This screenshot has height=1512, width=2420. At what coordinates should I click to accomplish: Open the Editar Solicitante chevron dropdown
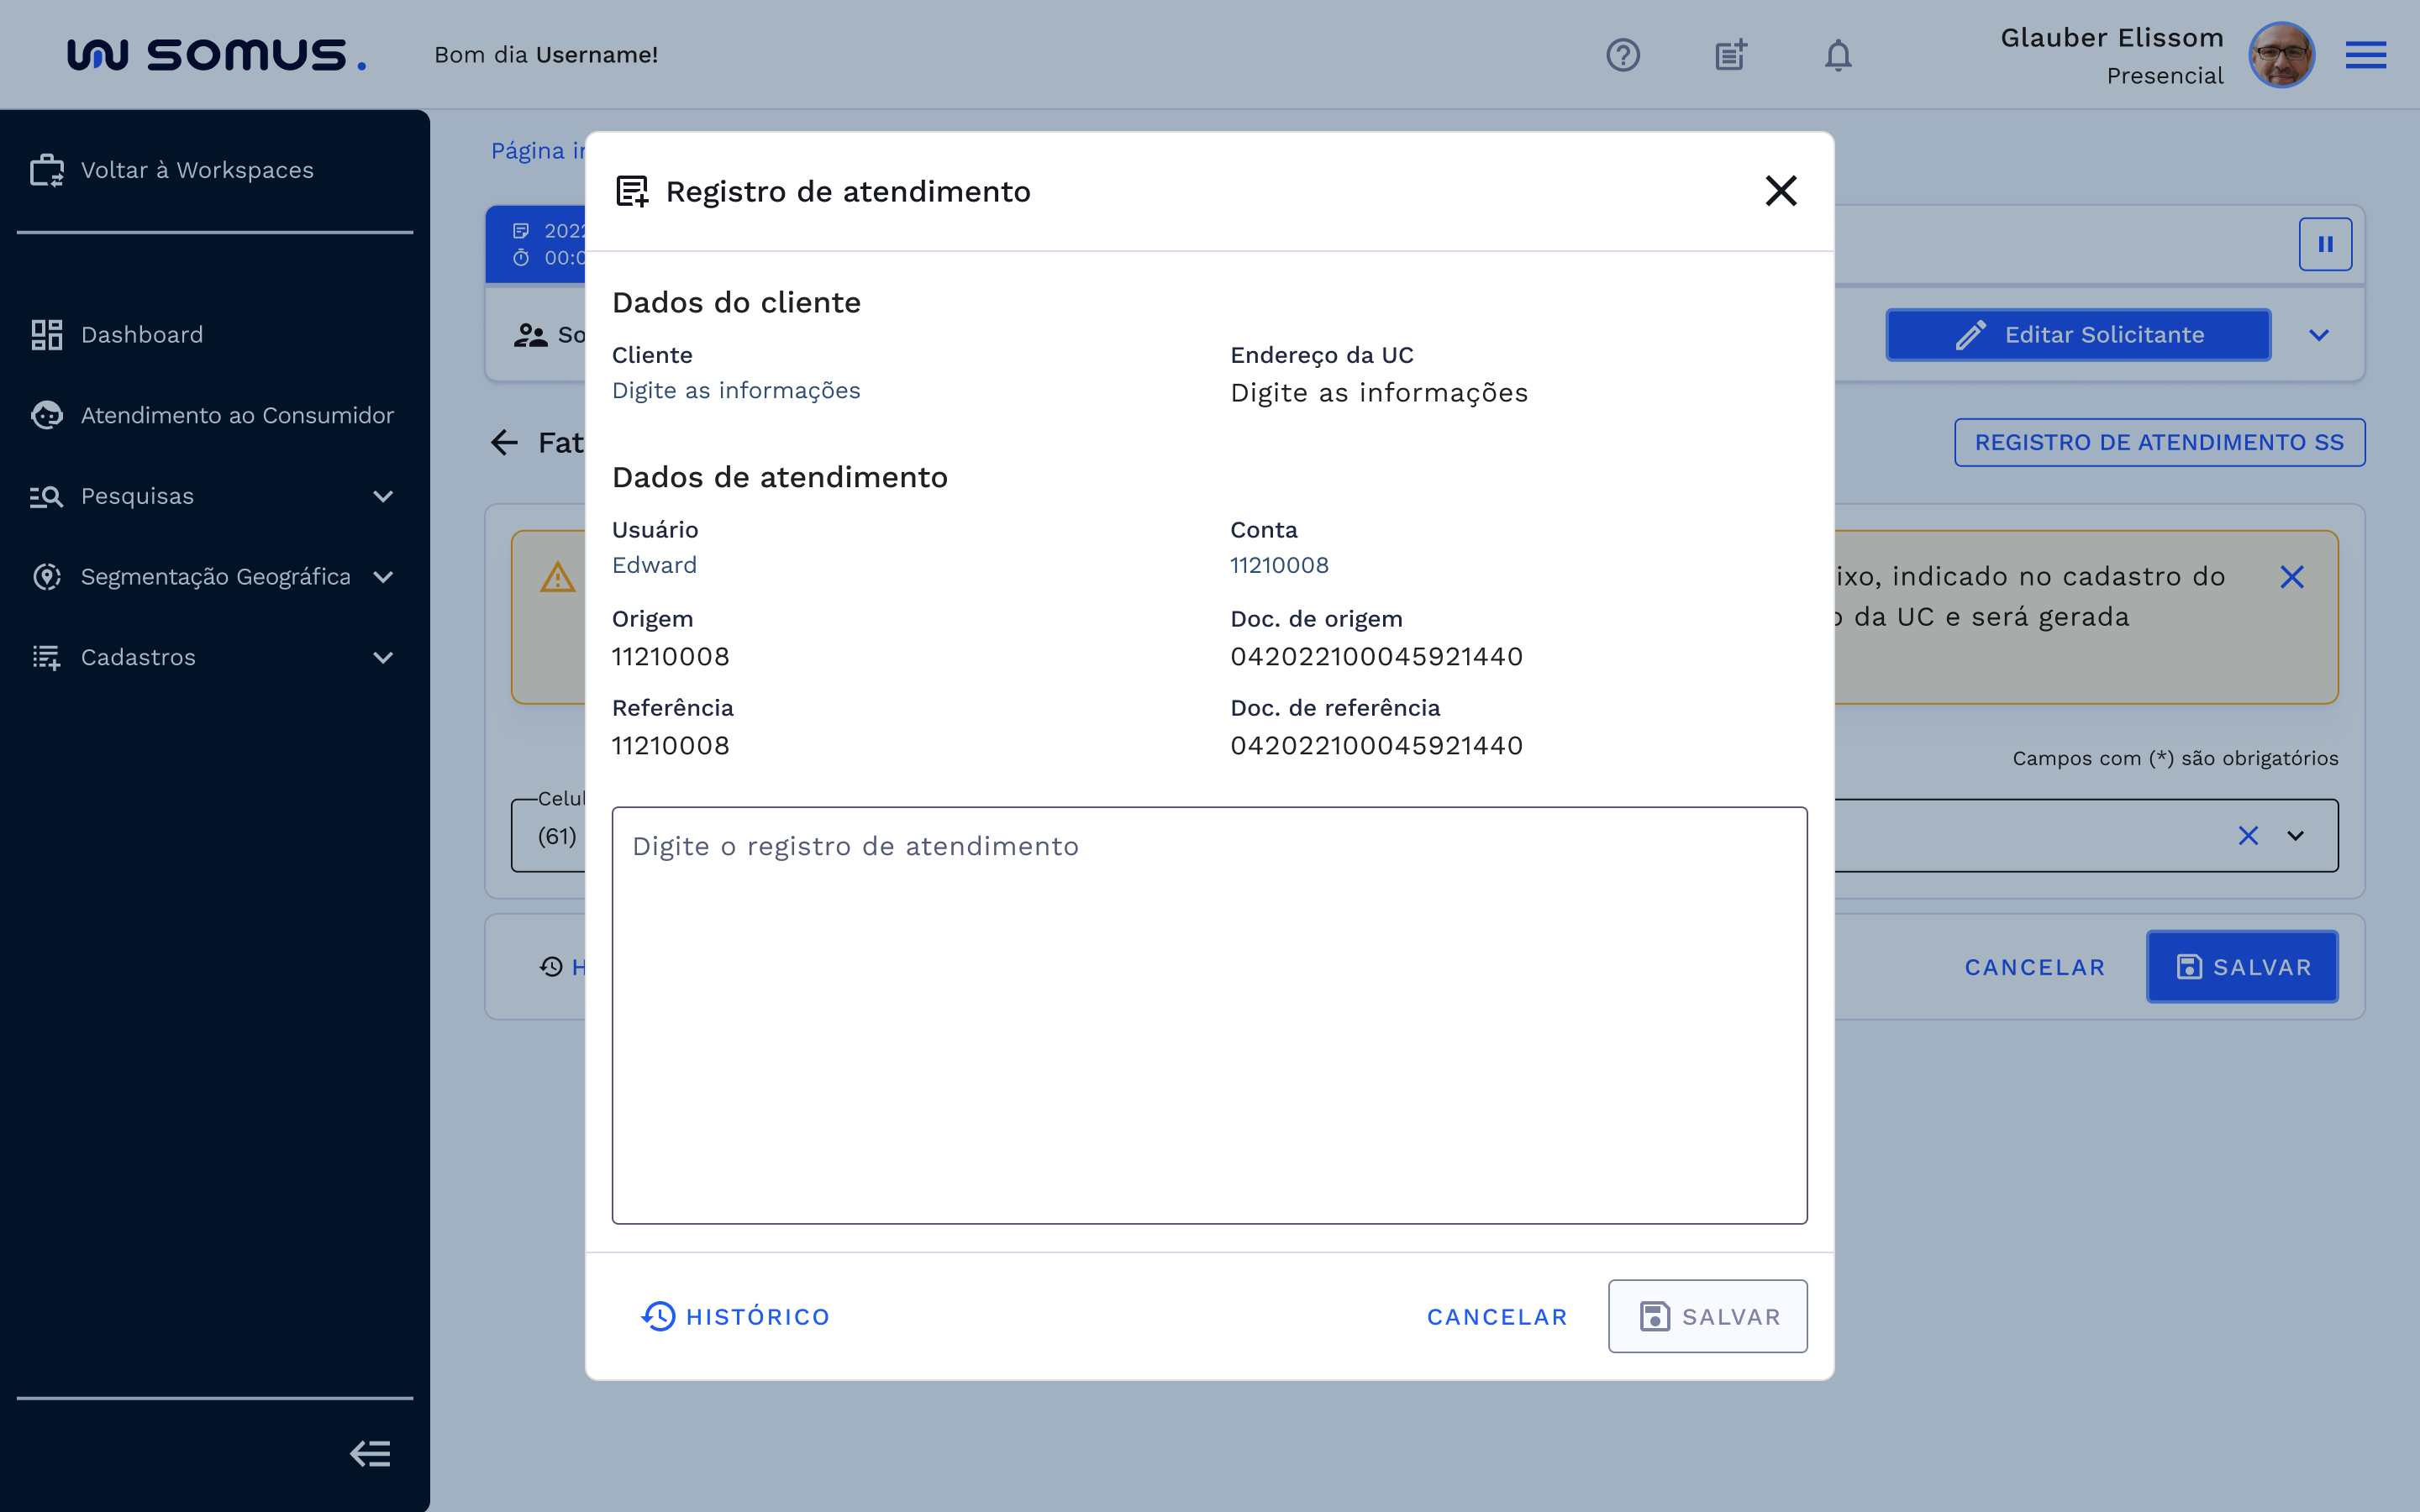(x=2320, y=335)
